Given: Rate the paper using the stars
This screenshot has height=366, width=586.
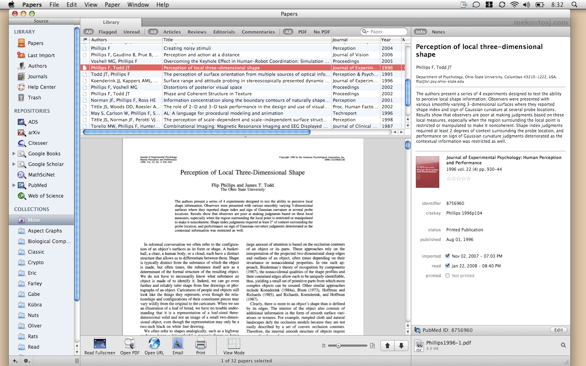Looking at the screenshot, I should pos(458,179).
